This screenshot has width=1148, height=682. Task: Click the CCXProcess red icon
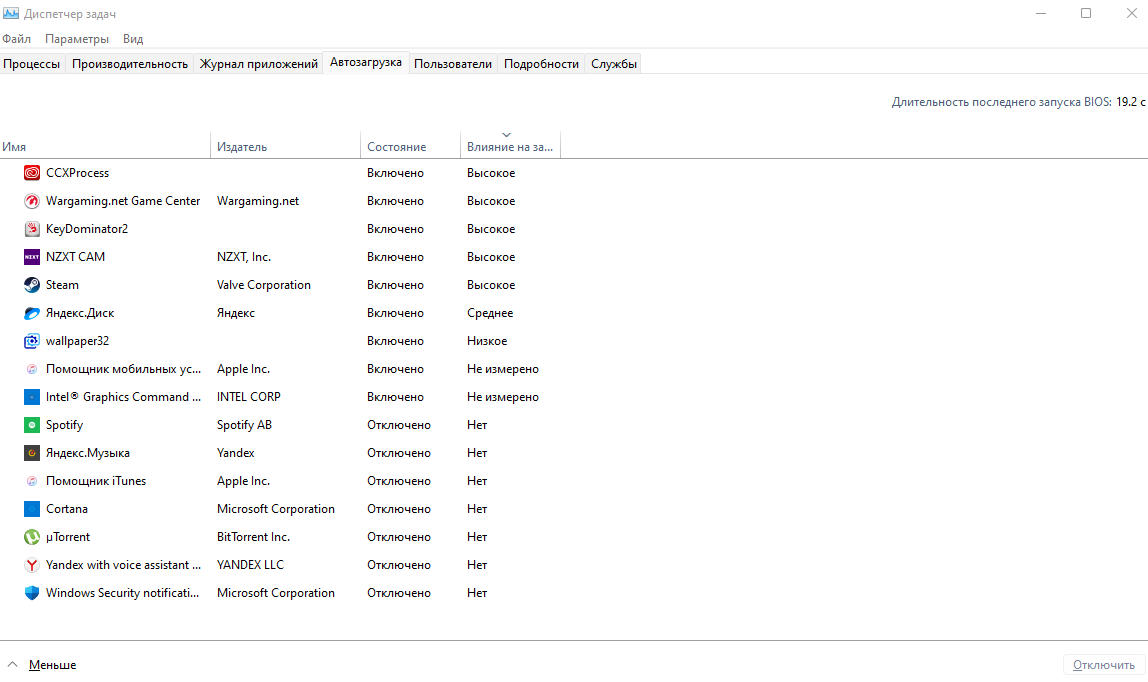[x=31, y=173]
